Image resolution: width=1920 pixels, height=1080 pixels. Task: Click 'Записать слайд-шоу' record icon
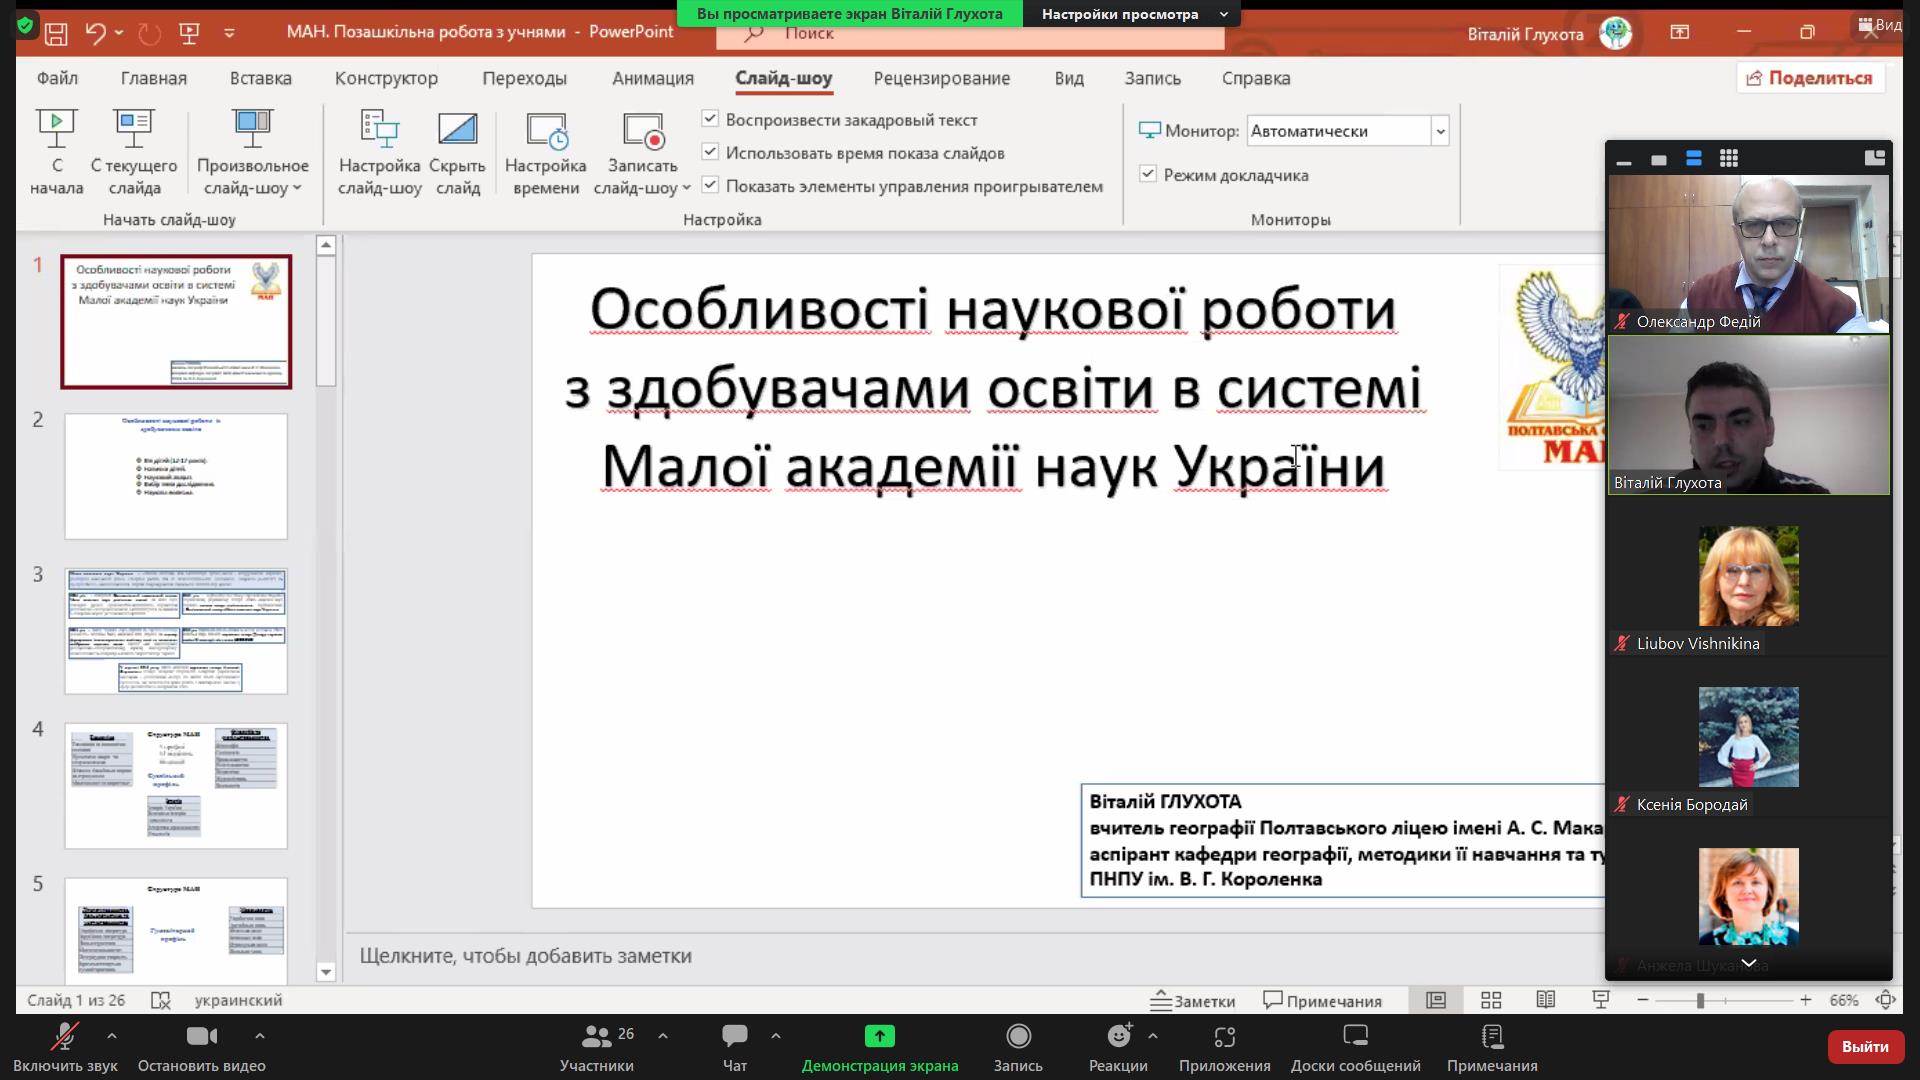click(643, 131)
